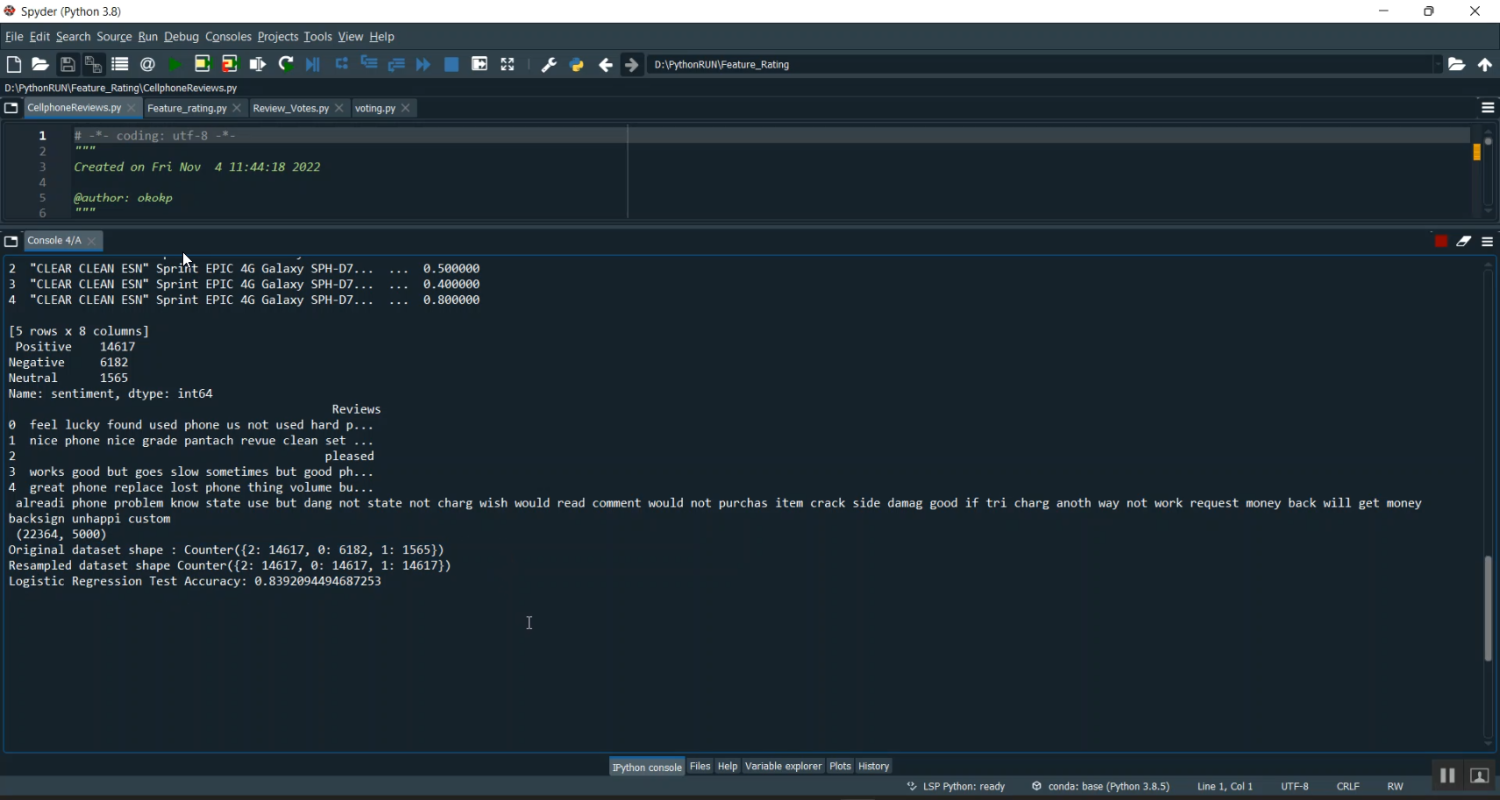Click the green Run file icon
The image size is (1500, 800).
tap(175, 65)
